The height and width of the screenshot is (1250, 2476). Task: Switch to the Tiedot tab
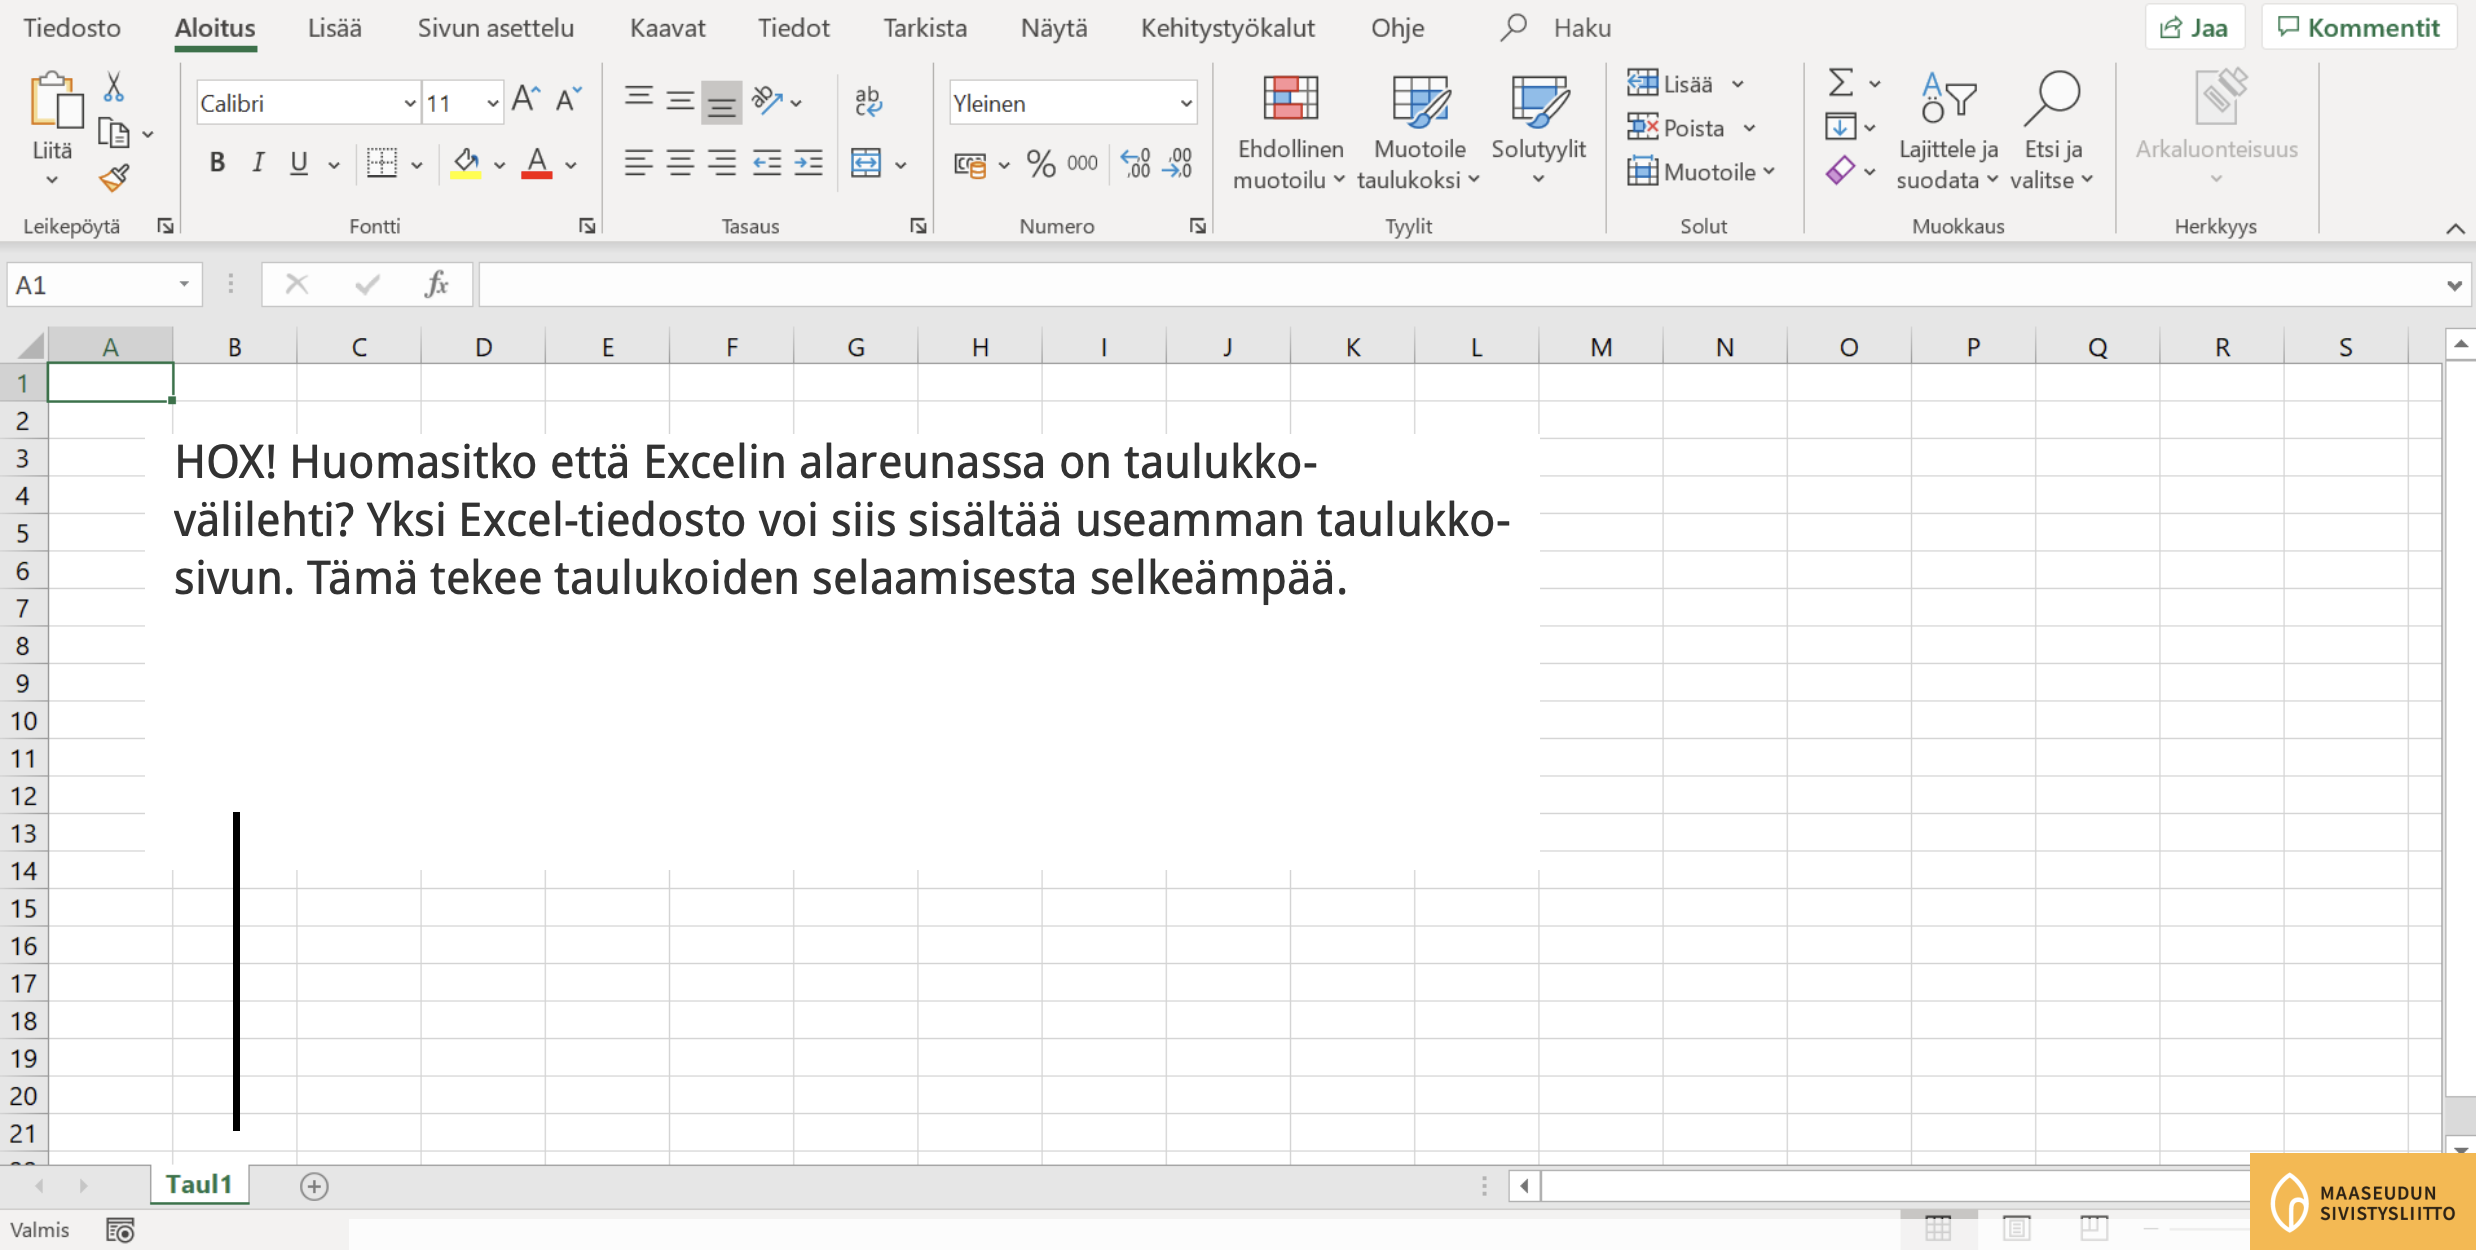793,28
